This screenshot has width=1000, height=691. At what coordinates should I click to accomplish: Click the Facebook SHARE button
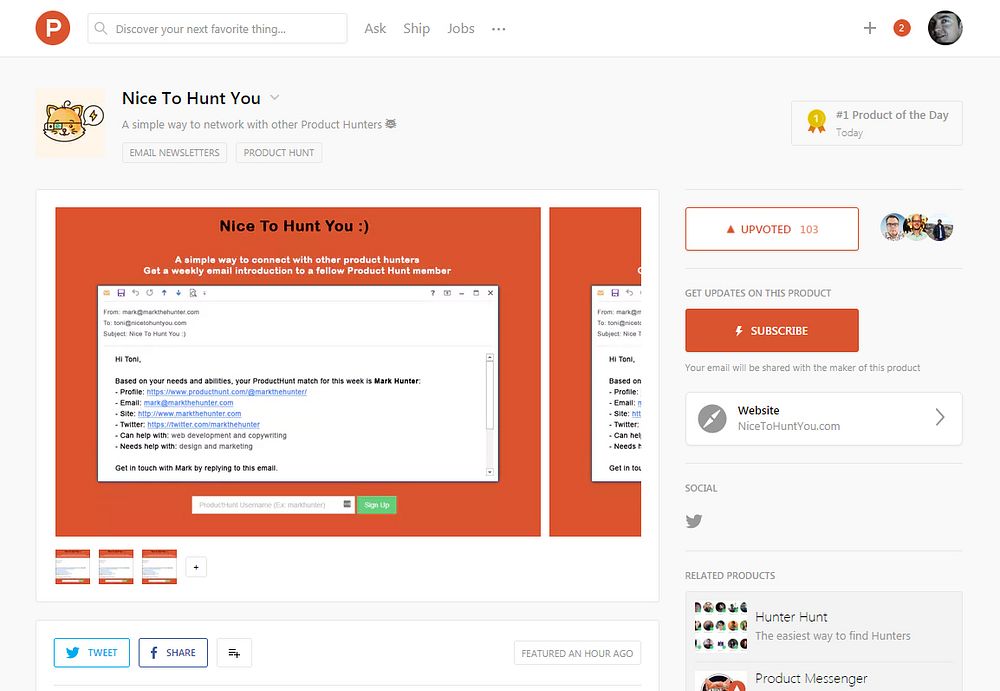[173, 653]
